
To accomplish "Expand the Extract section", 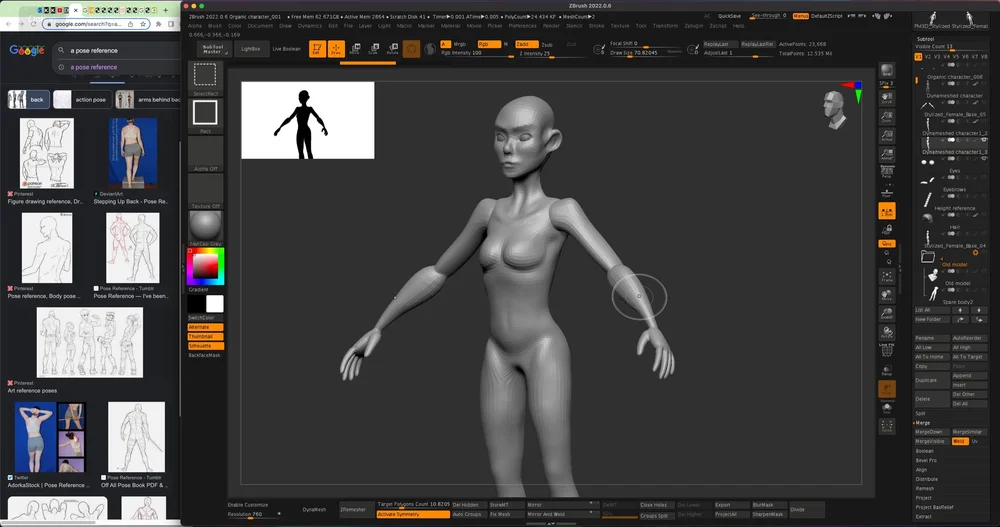I will (923, 516).
